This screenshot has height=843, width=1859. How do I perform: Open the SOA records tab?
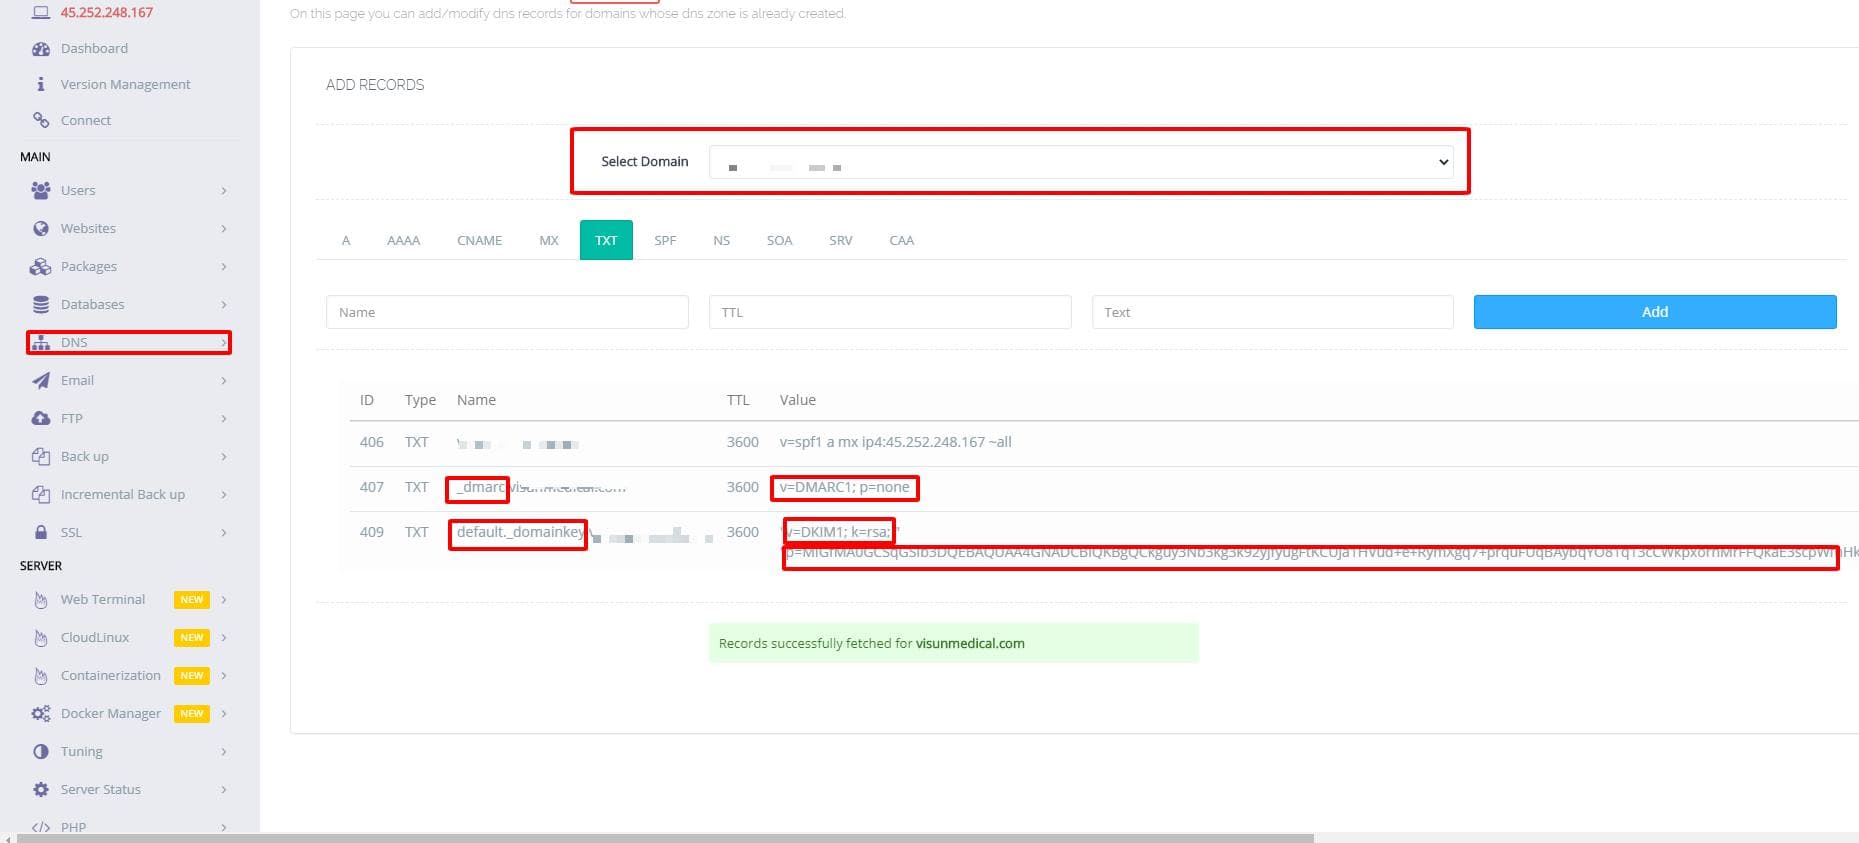pyautogui.click(x=779, y=240)
